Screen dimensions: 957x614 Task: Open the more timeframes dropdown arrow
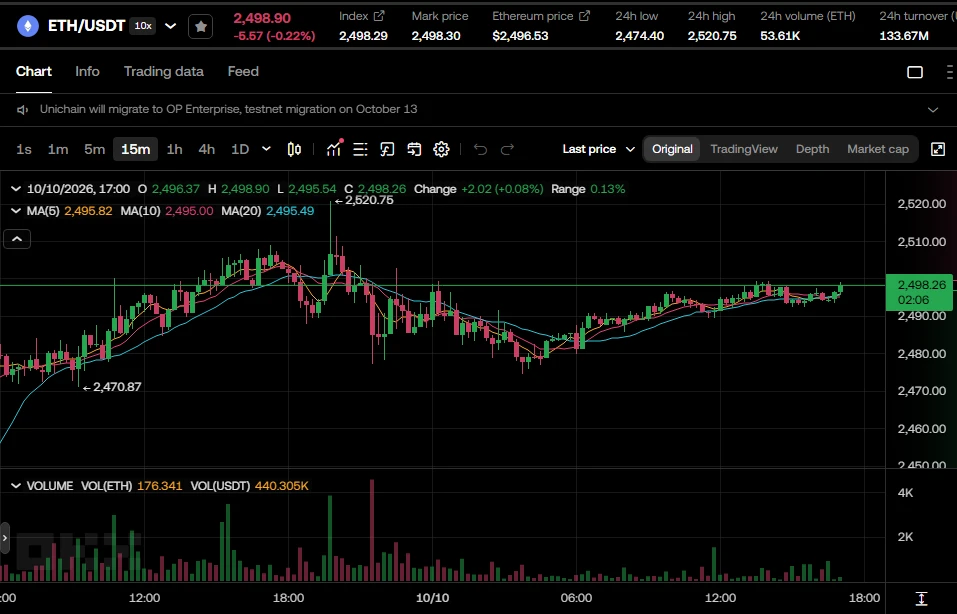tap(266, 149)
